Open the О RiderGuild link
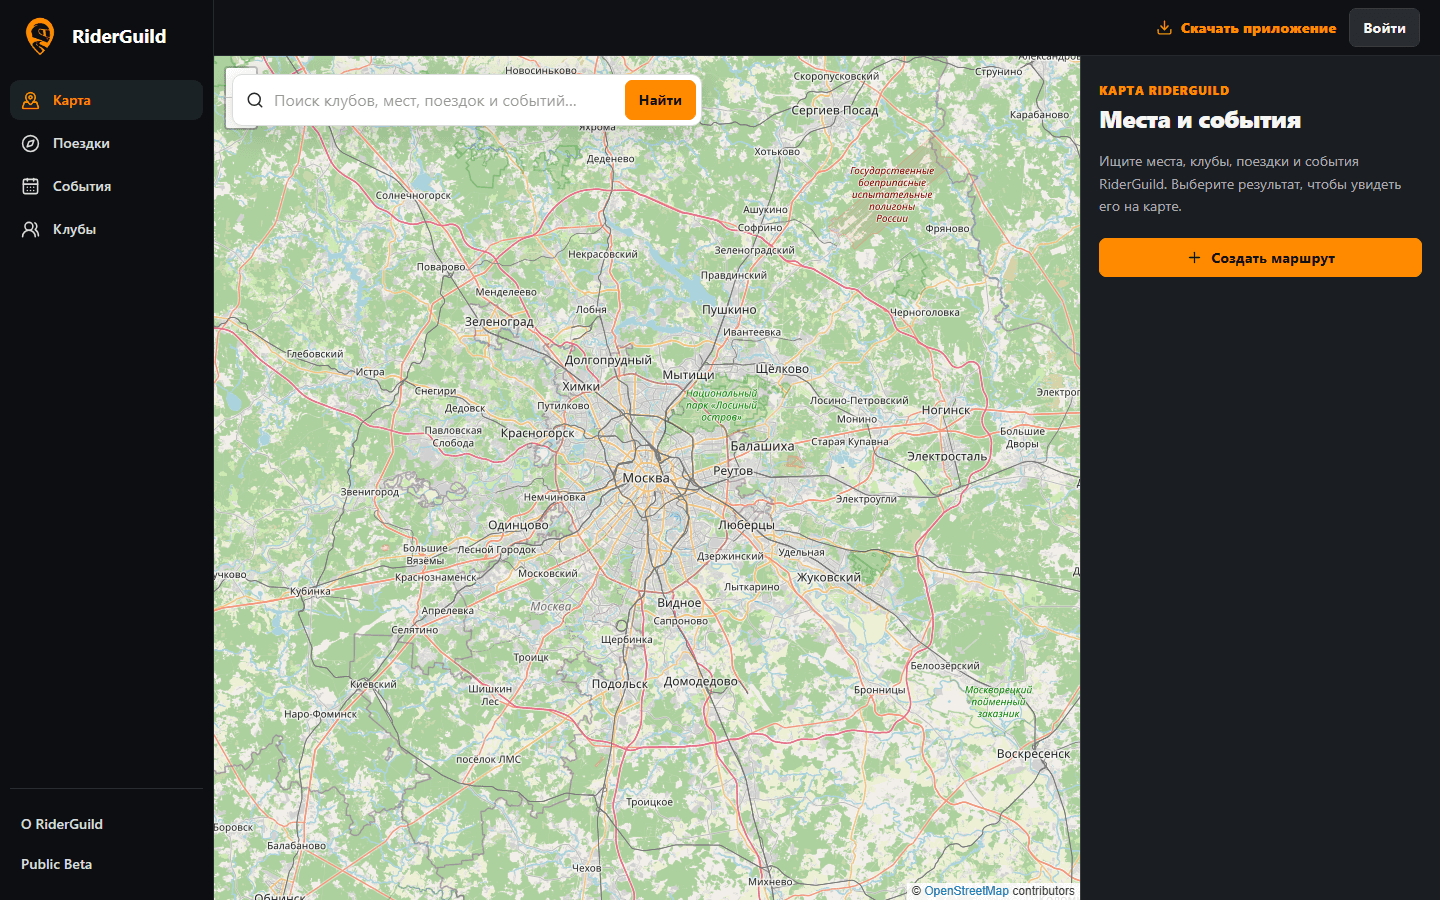The width and height of the screenshot is (1440, 900). click(62, 824)
